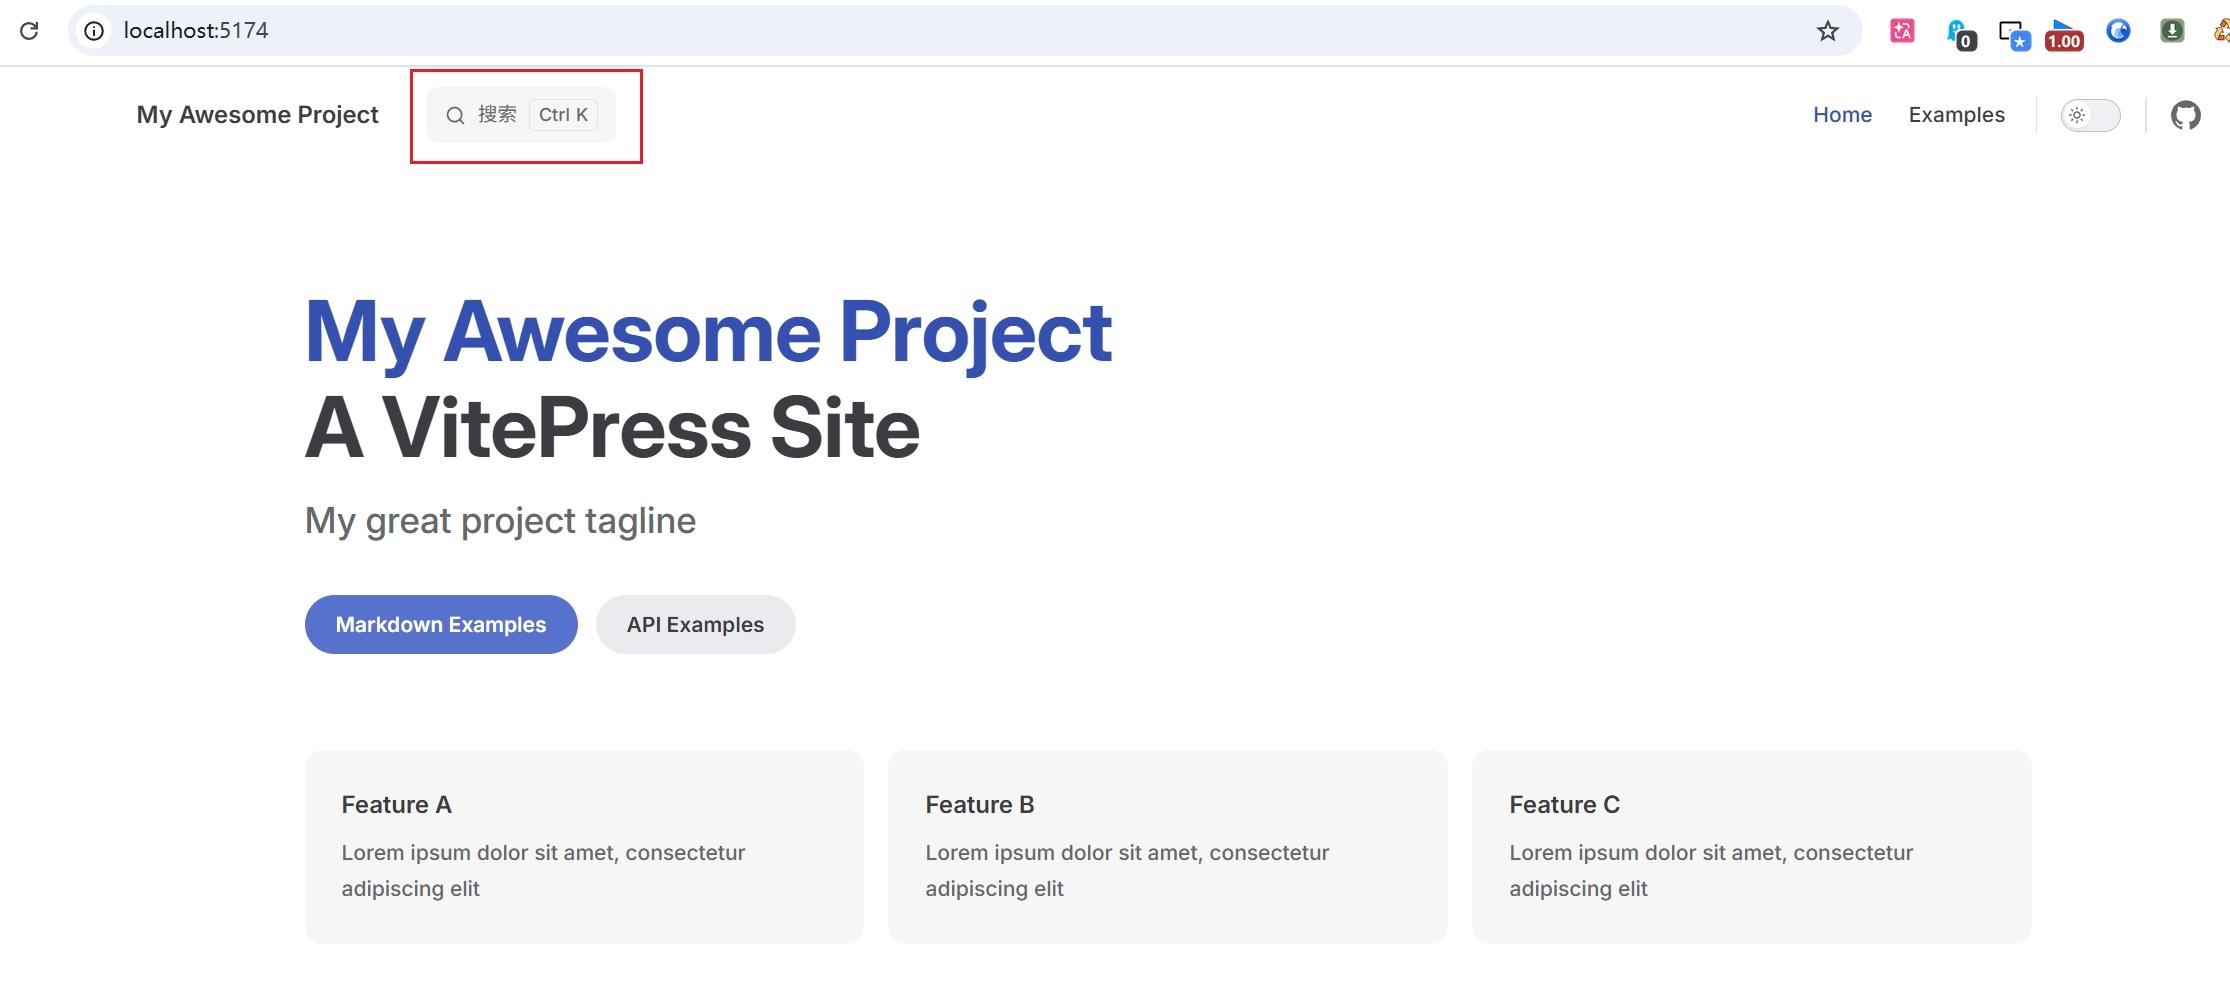Click the magnifier icon in the search box
2230x996 pixels.
455,115
